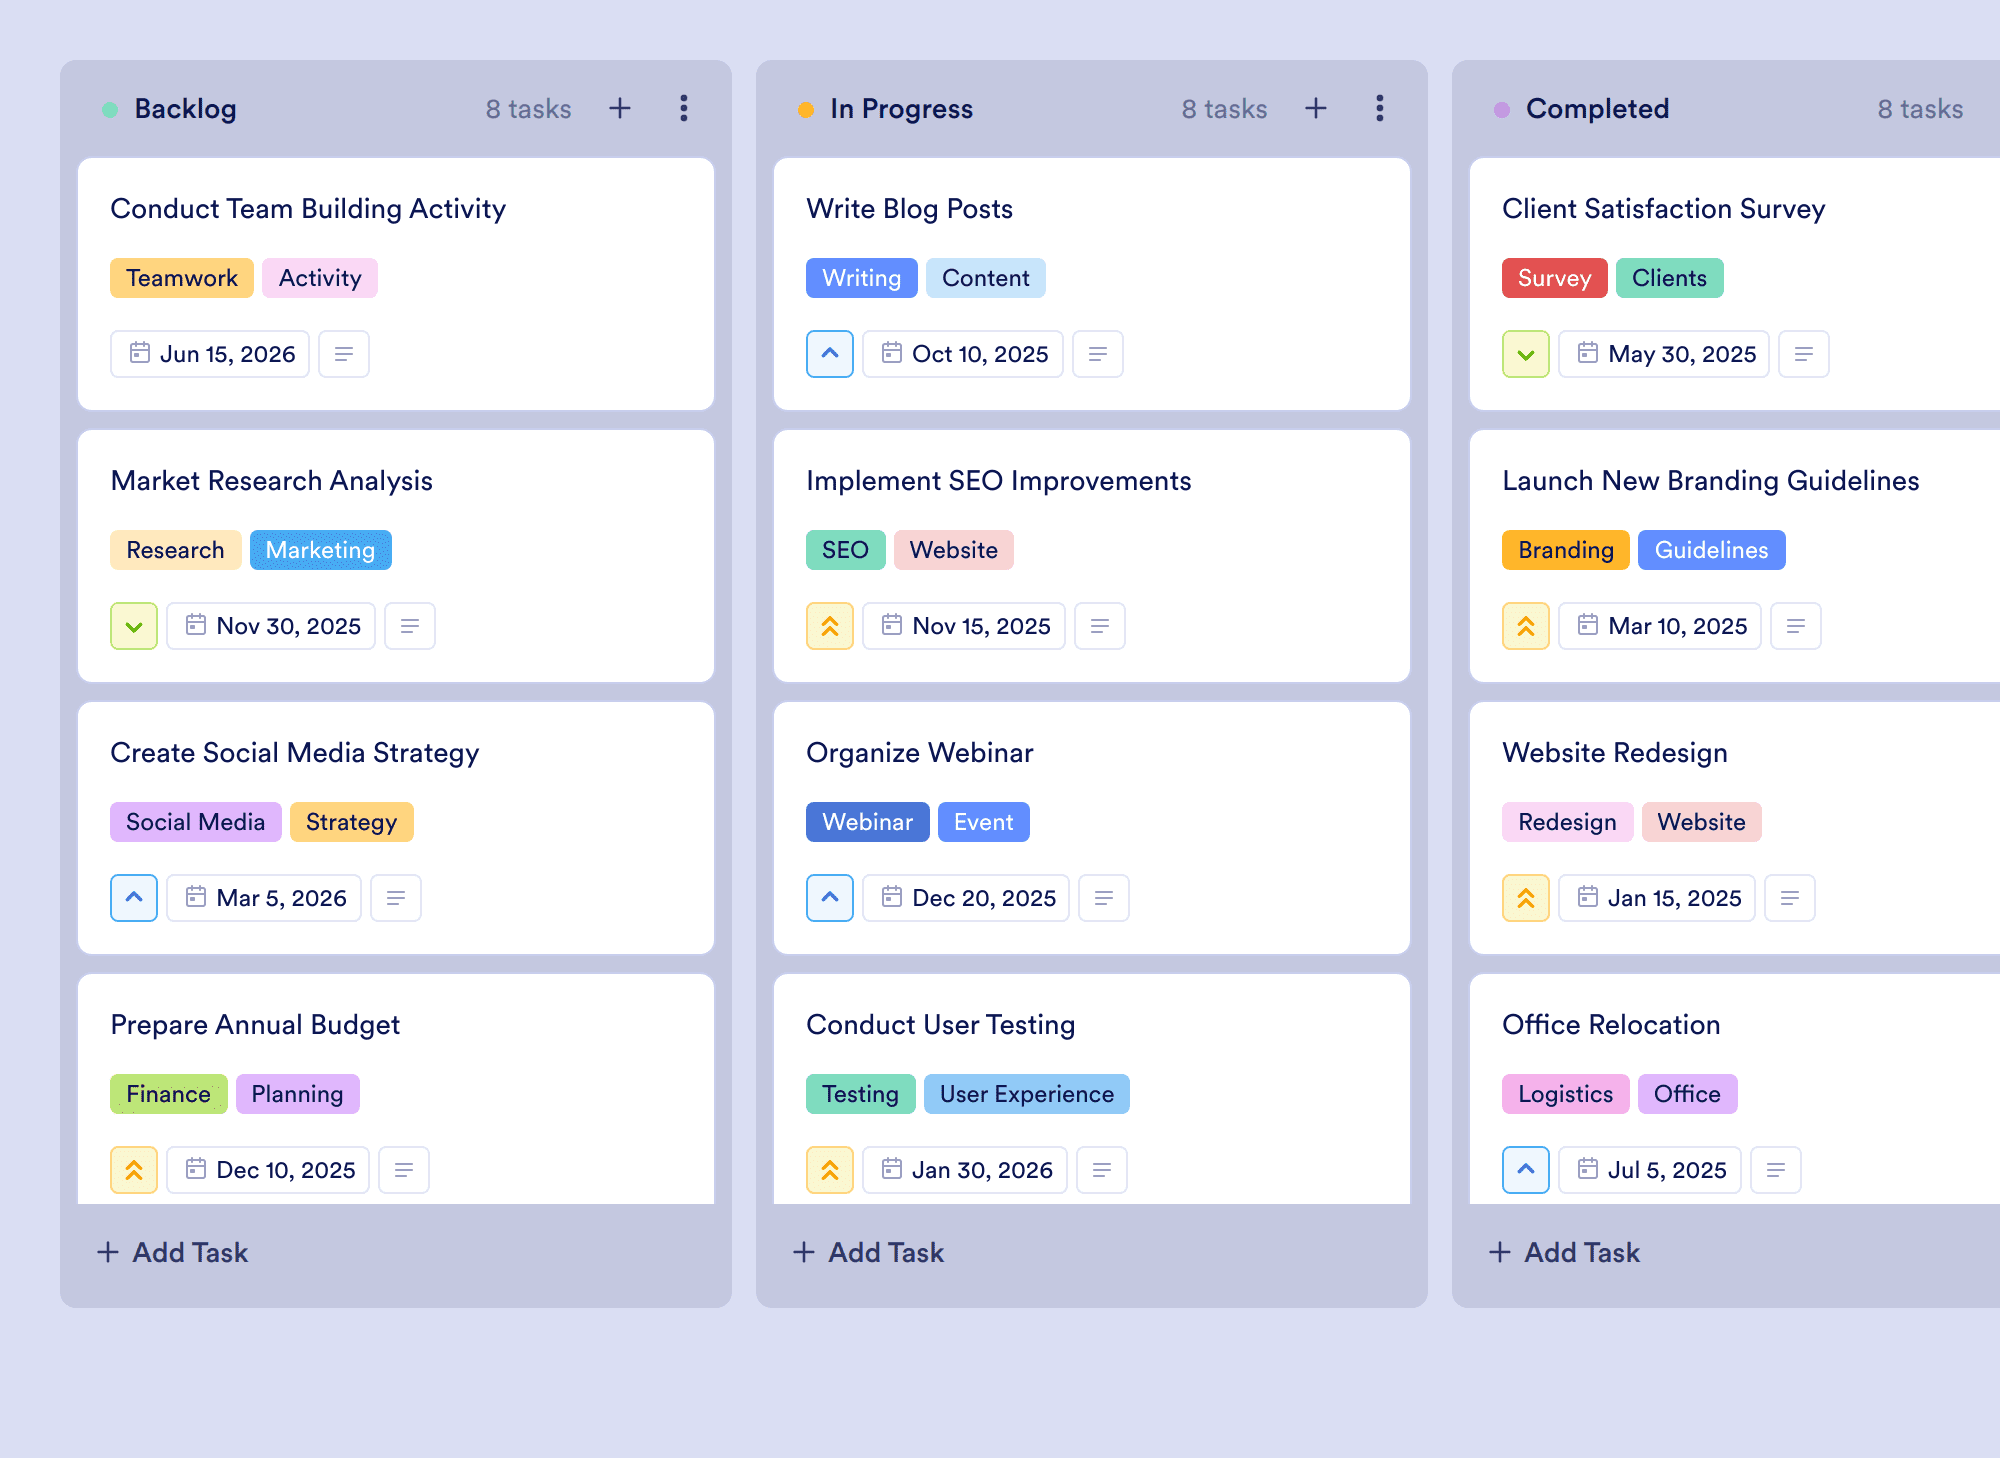The height and width of the screenshot is (1458, 2000).
Task: Open the Nov 15, 2025 date picker
Action: click(x=964, y=626)
